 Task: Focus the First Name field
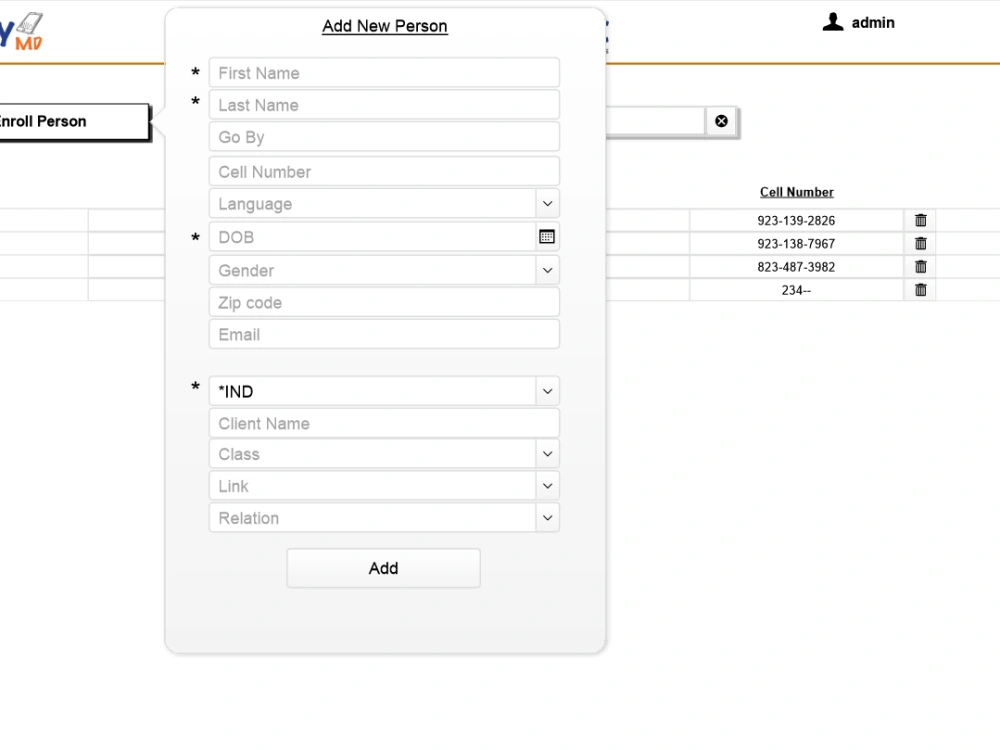384,73
